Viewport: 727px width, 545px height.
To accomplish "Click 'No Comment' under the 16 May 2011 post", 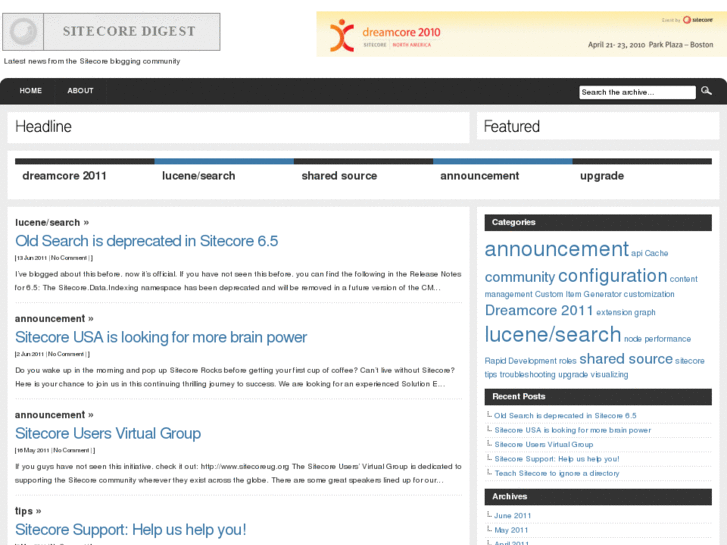I will pos(71,450).
